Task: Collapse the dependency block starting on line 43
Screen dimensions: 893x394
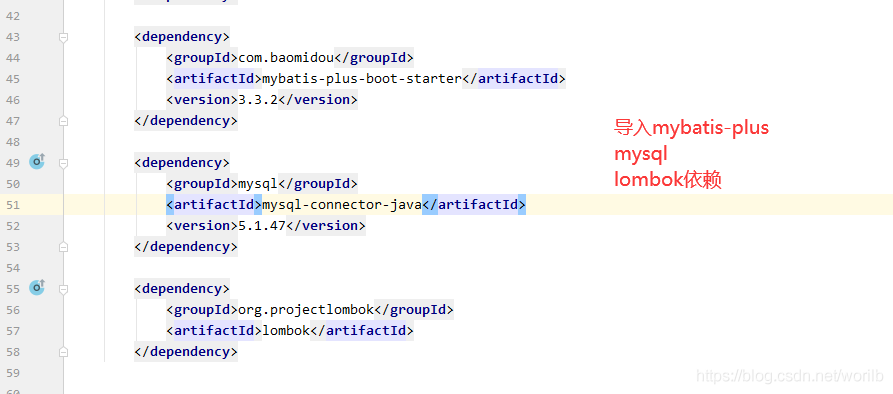Action: coord(64,37)
